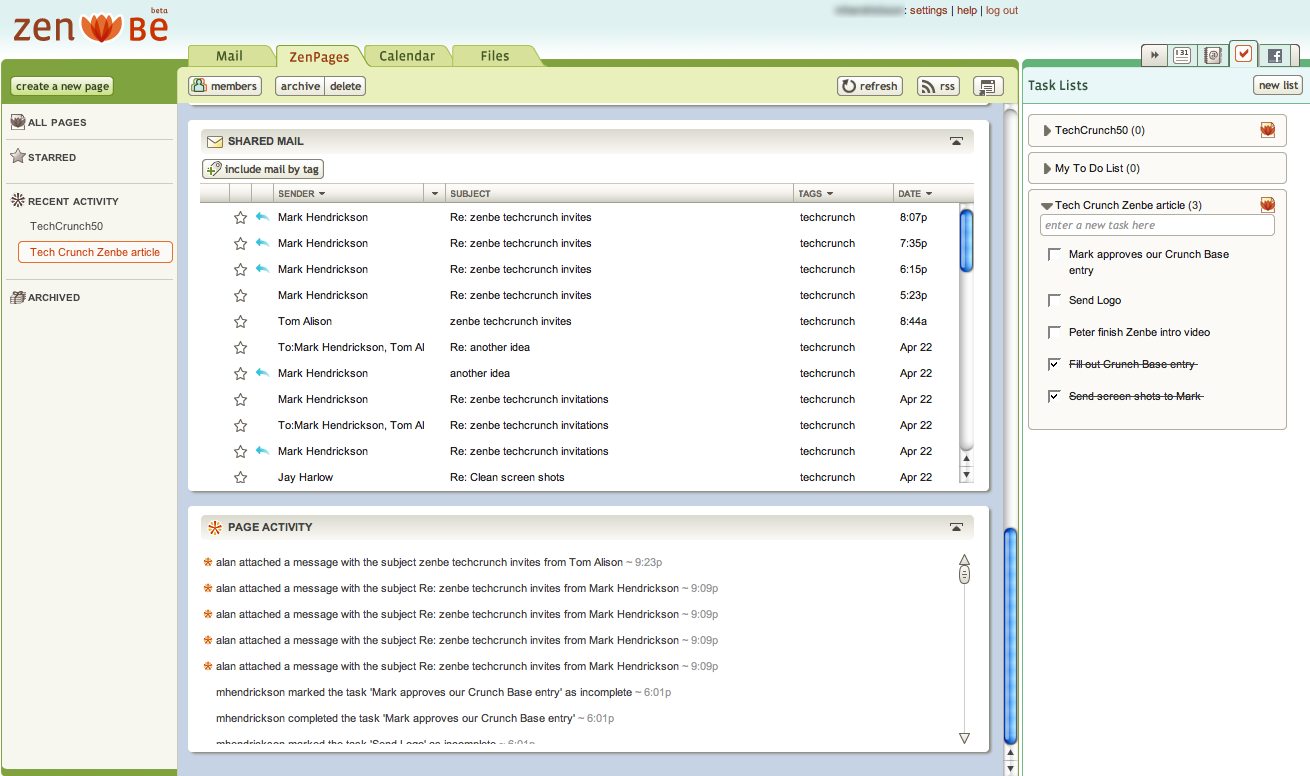This screenshot has width=1310, height=776.
Task: Toggle the star on the 5:23p email
Action: pyautogui.click(x=240, y=295)
